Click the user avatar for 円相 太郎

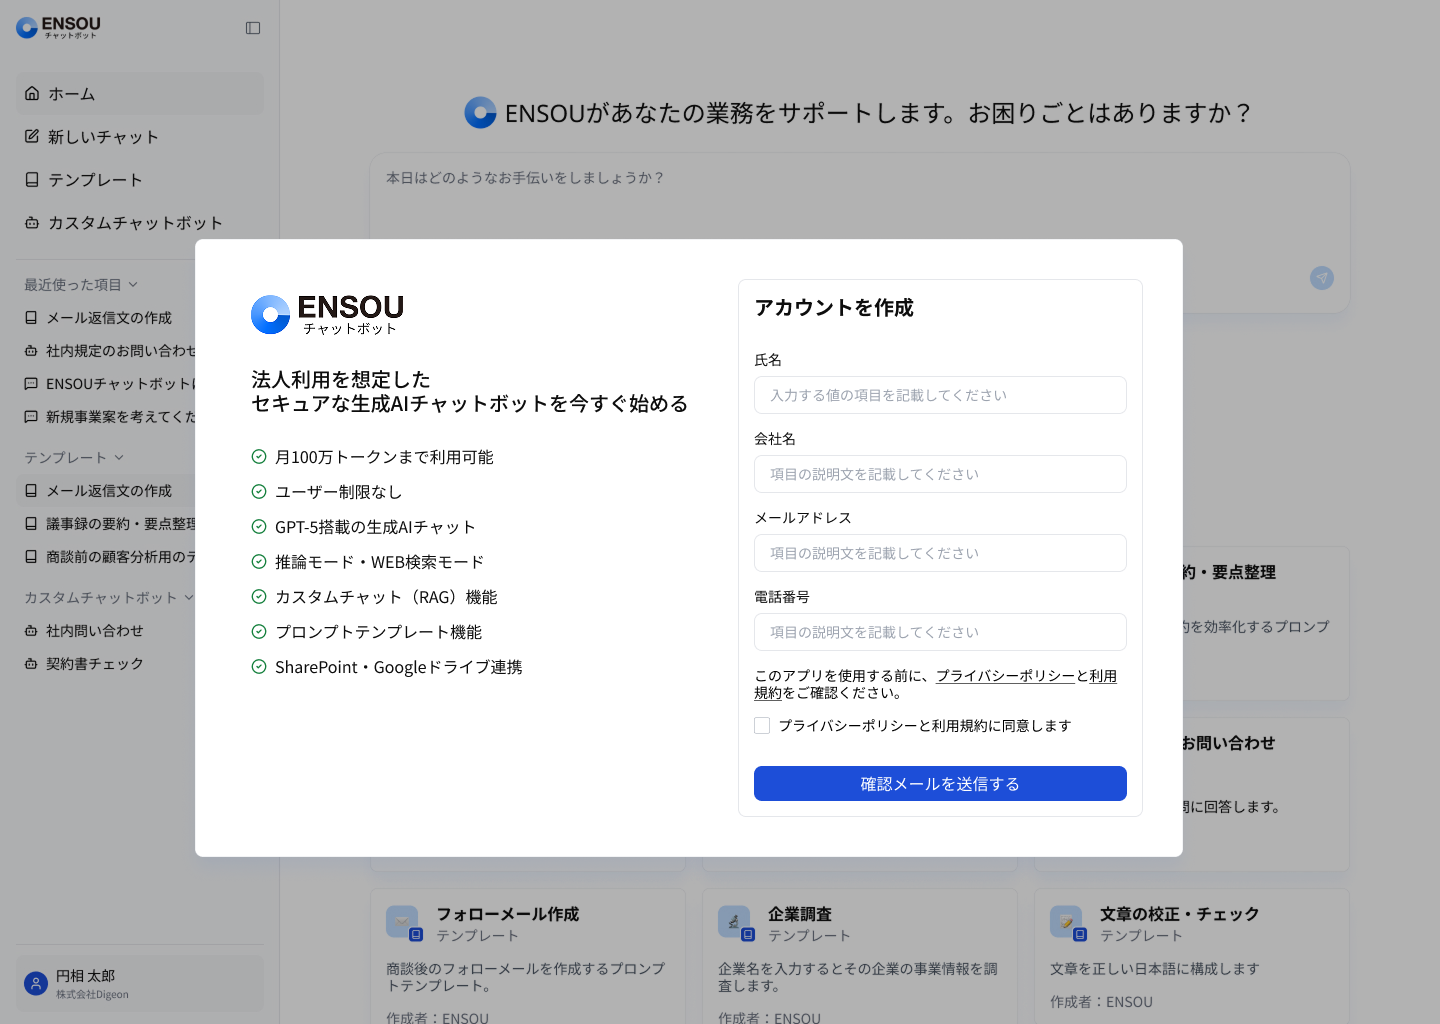pyautogui.click(x=36, y=983)
